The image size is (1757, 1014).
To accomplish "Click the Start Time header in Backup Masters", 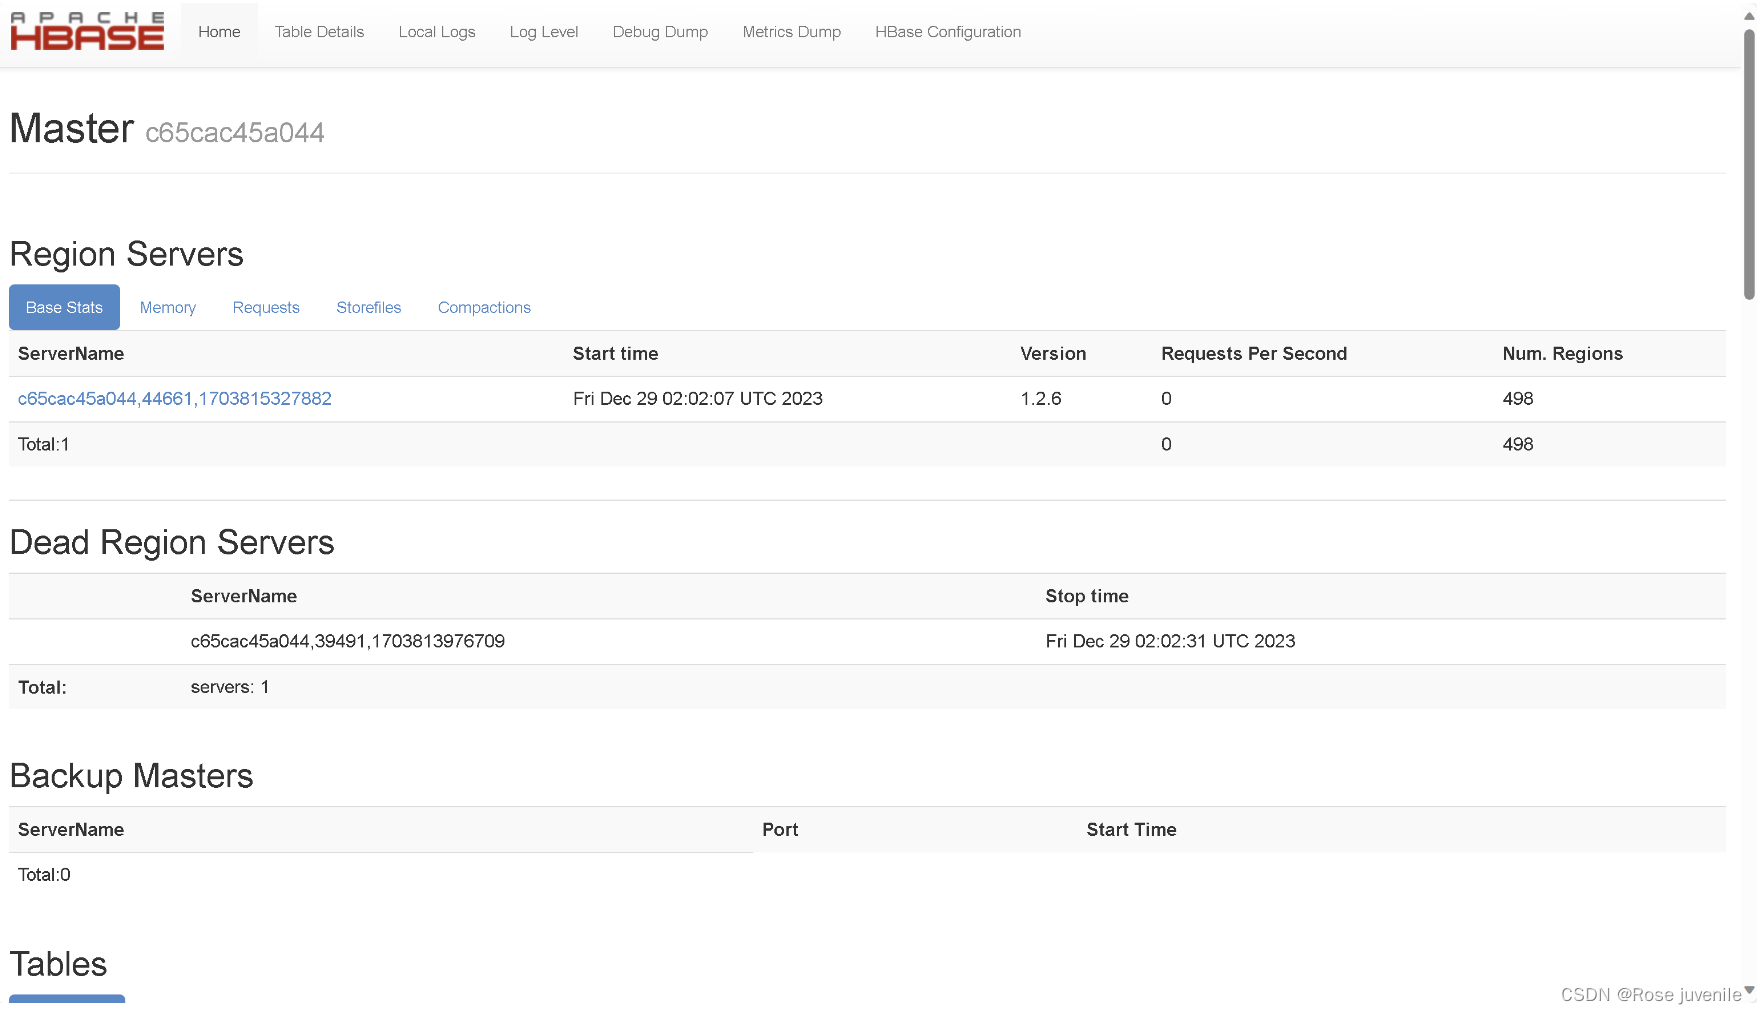I will [x=1132, y=830].
